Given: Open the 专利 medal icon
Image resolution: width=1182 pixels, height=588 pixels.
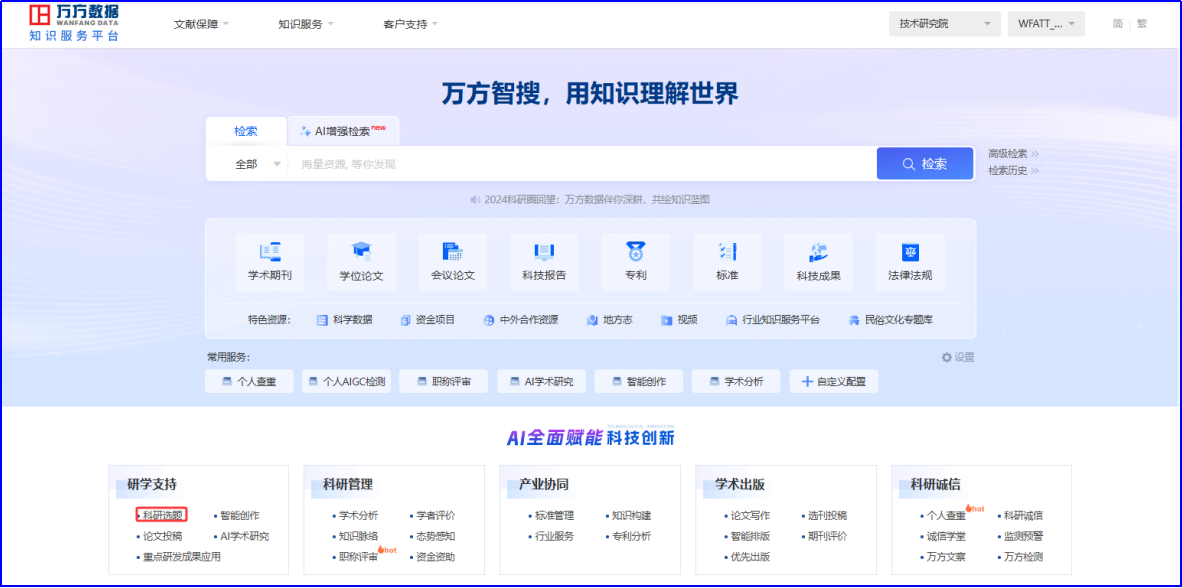Looking at the screenshot, I should [x=635, y=252].
